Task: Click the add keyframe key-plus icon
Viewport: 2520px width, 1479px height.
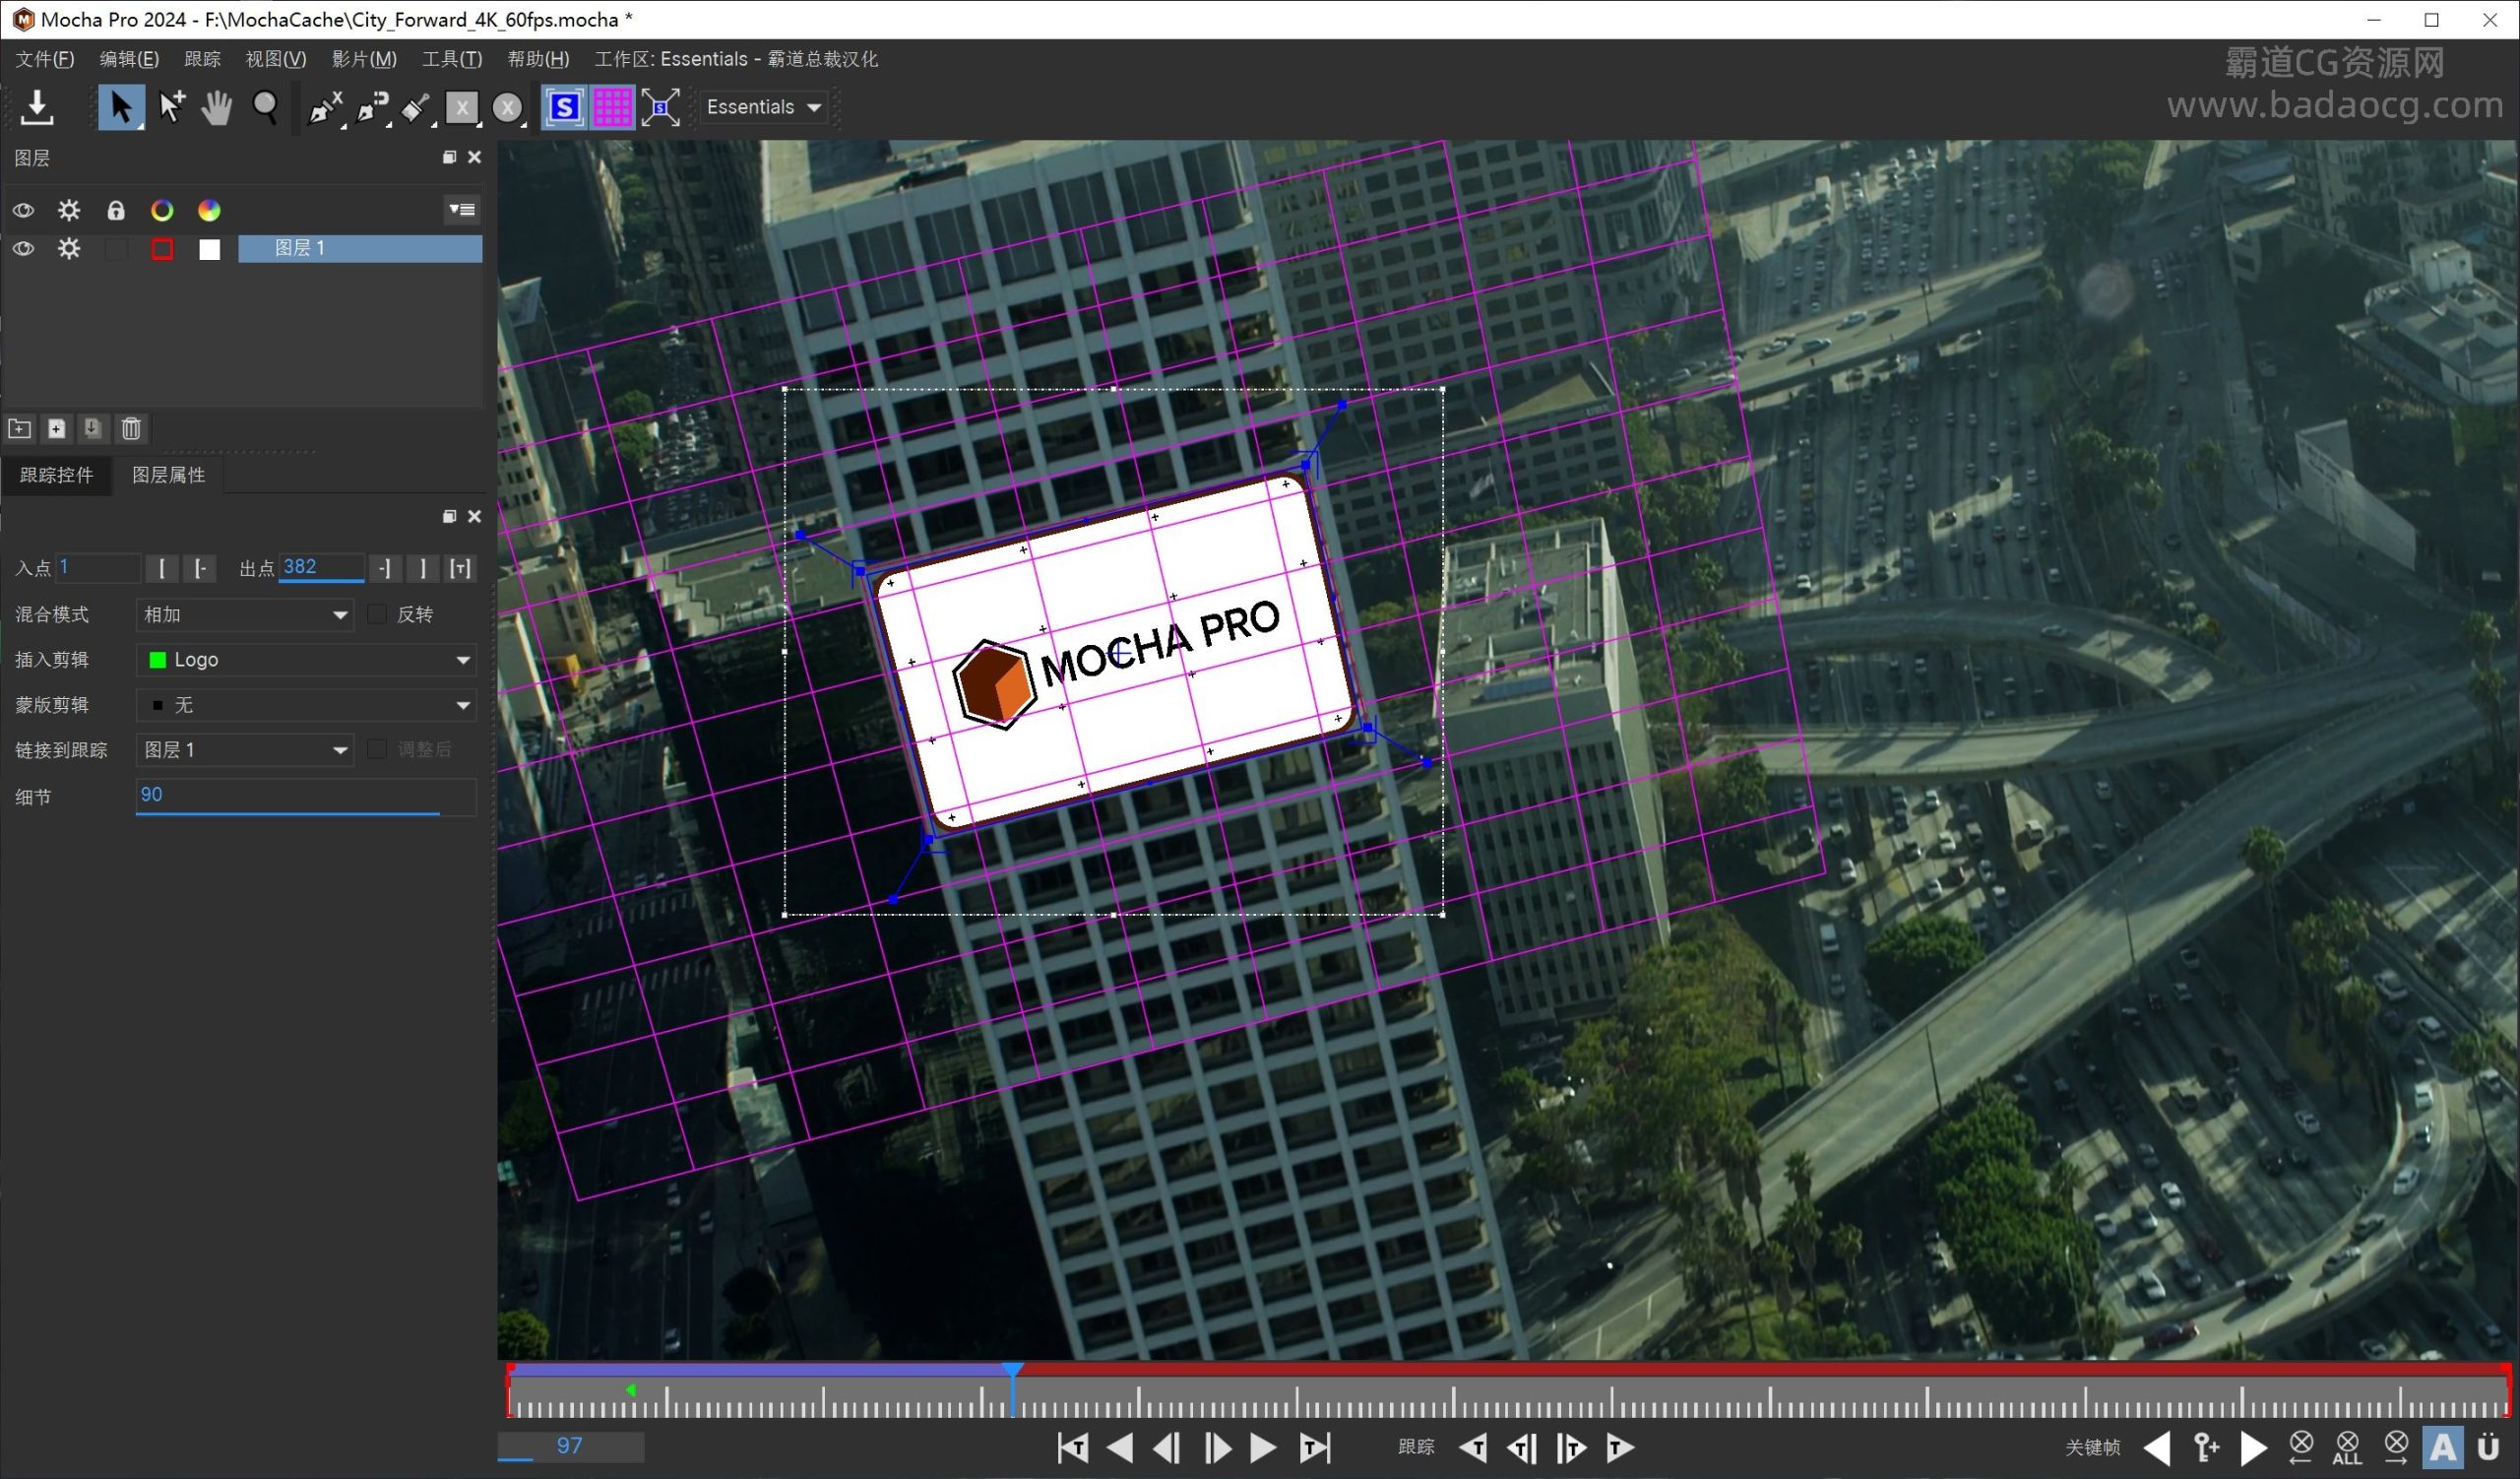Action: (2206, 1447)
